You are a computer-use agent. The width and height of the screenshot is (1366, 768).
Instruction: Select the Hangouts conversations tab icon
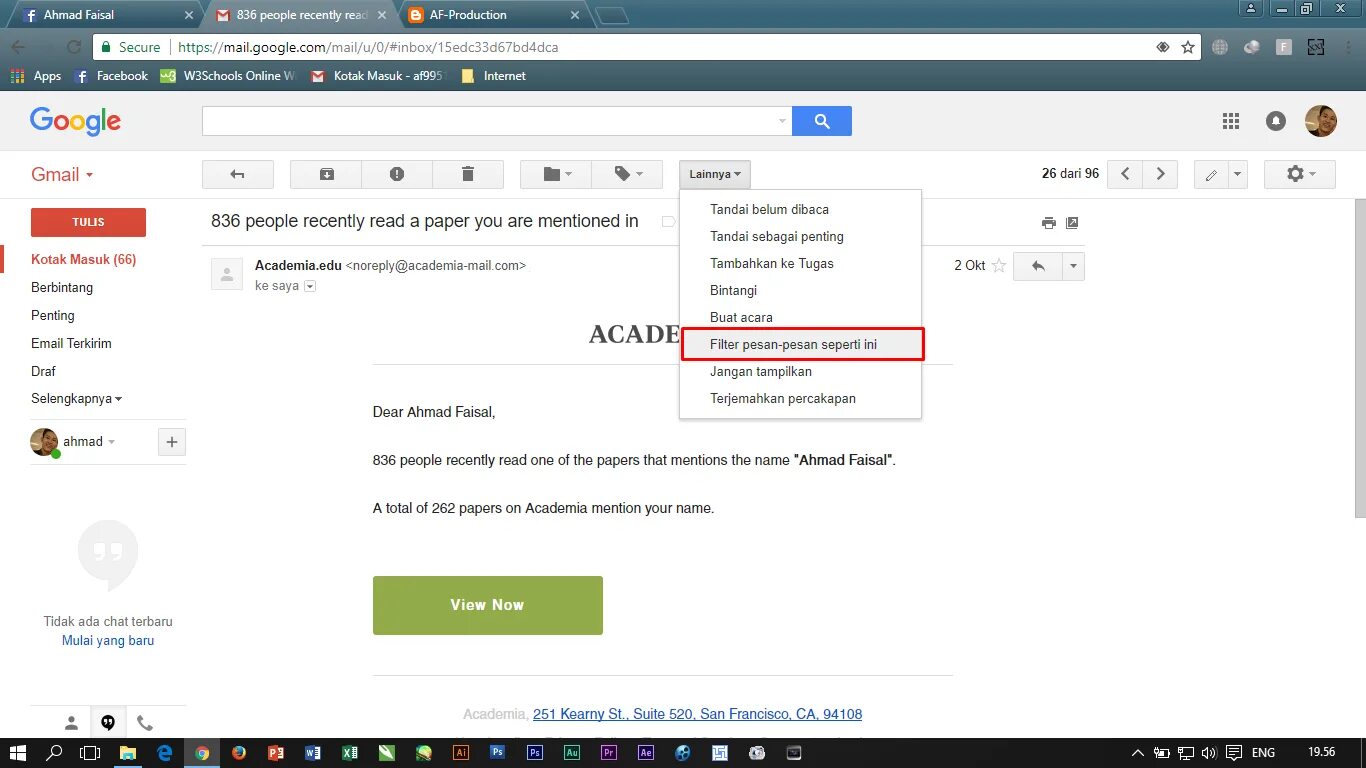(108, 723)
